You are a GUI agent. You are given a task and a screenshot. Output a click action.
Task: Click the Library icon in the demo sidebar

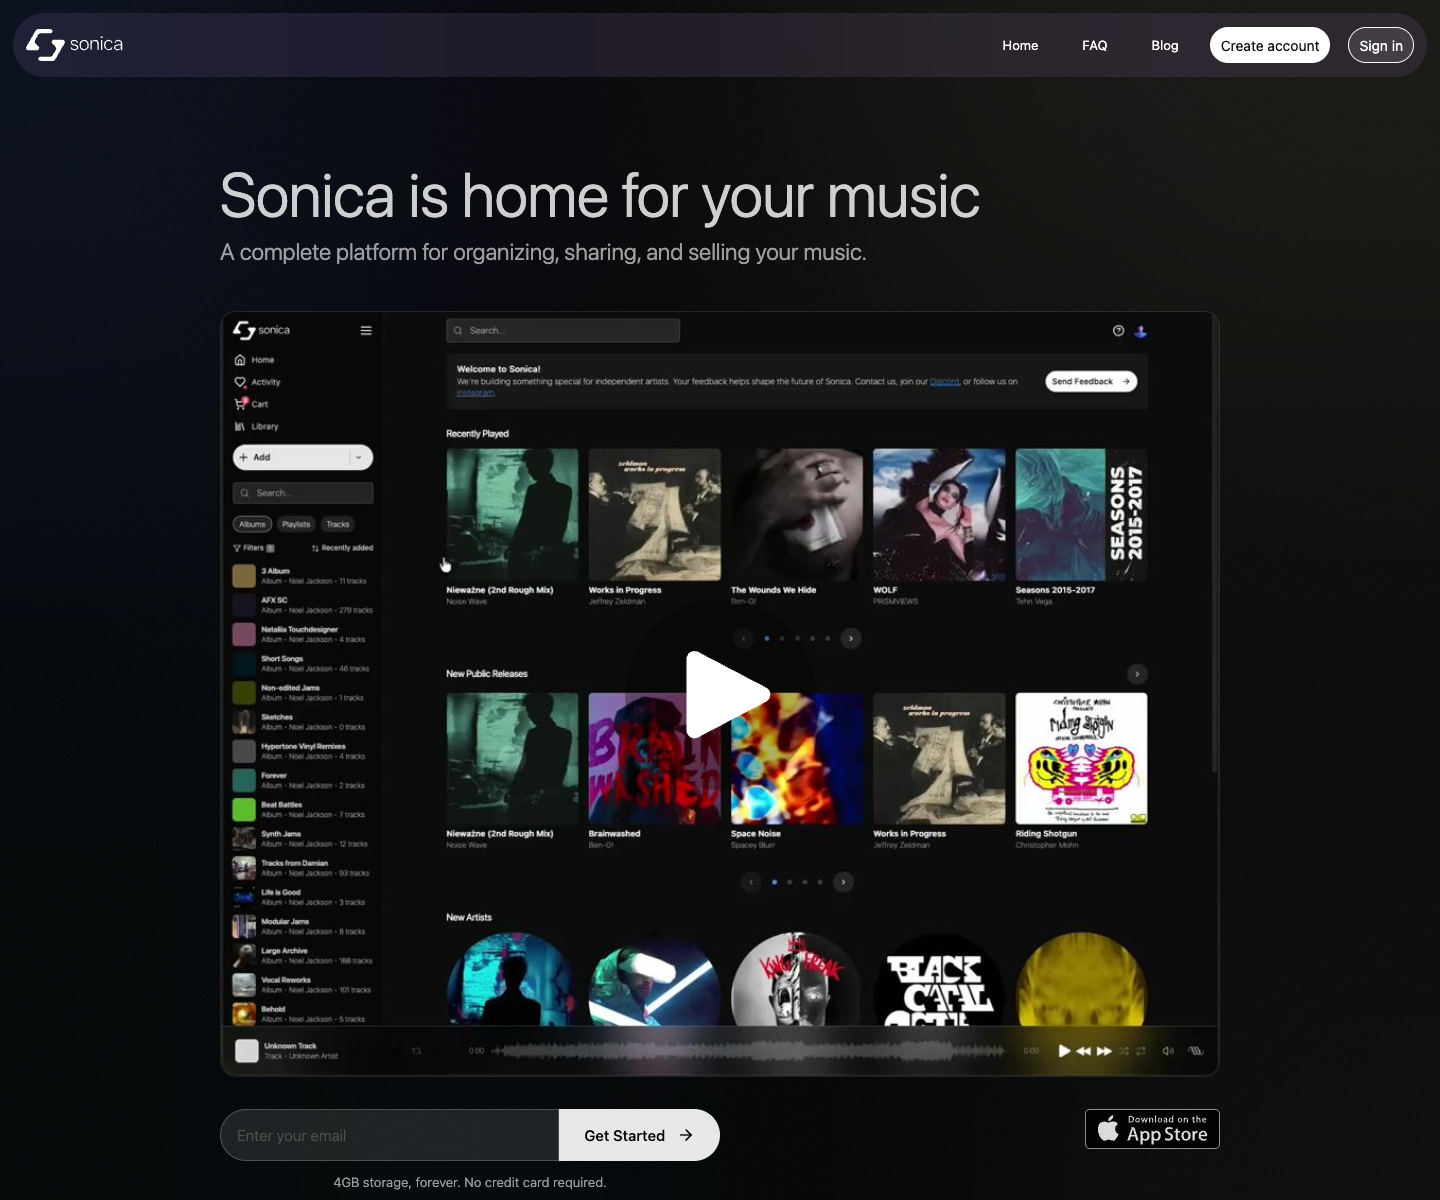click(240, 426)
